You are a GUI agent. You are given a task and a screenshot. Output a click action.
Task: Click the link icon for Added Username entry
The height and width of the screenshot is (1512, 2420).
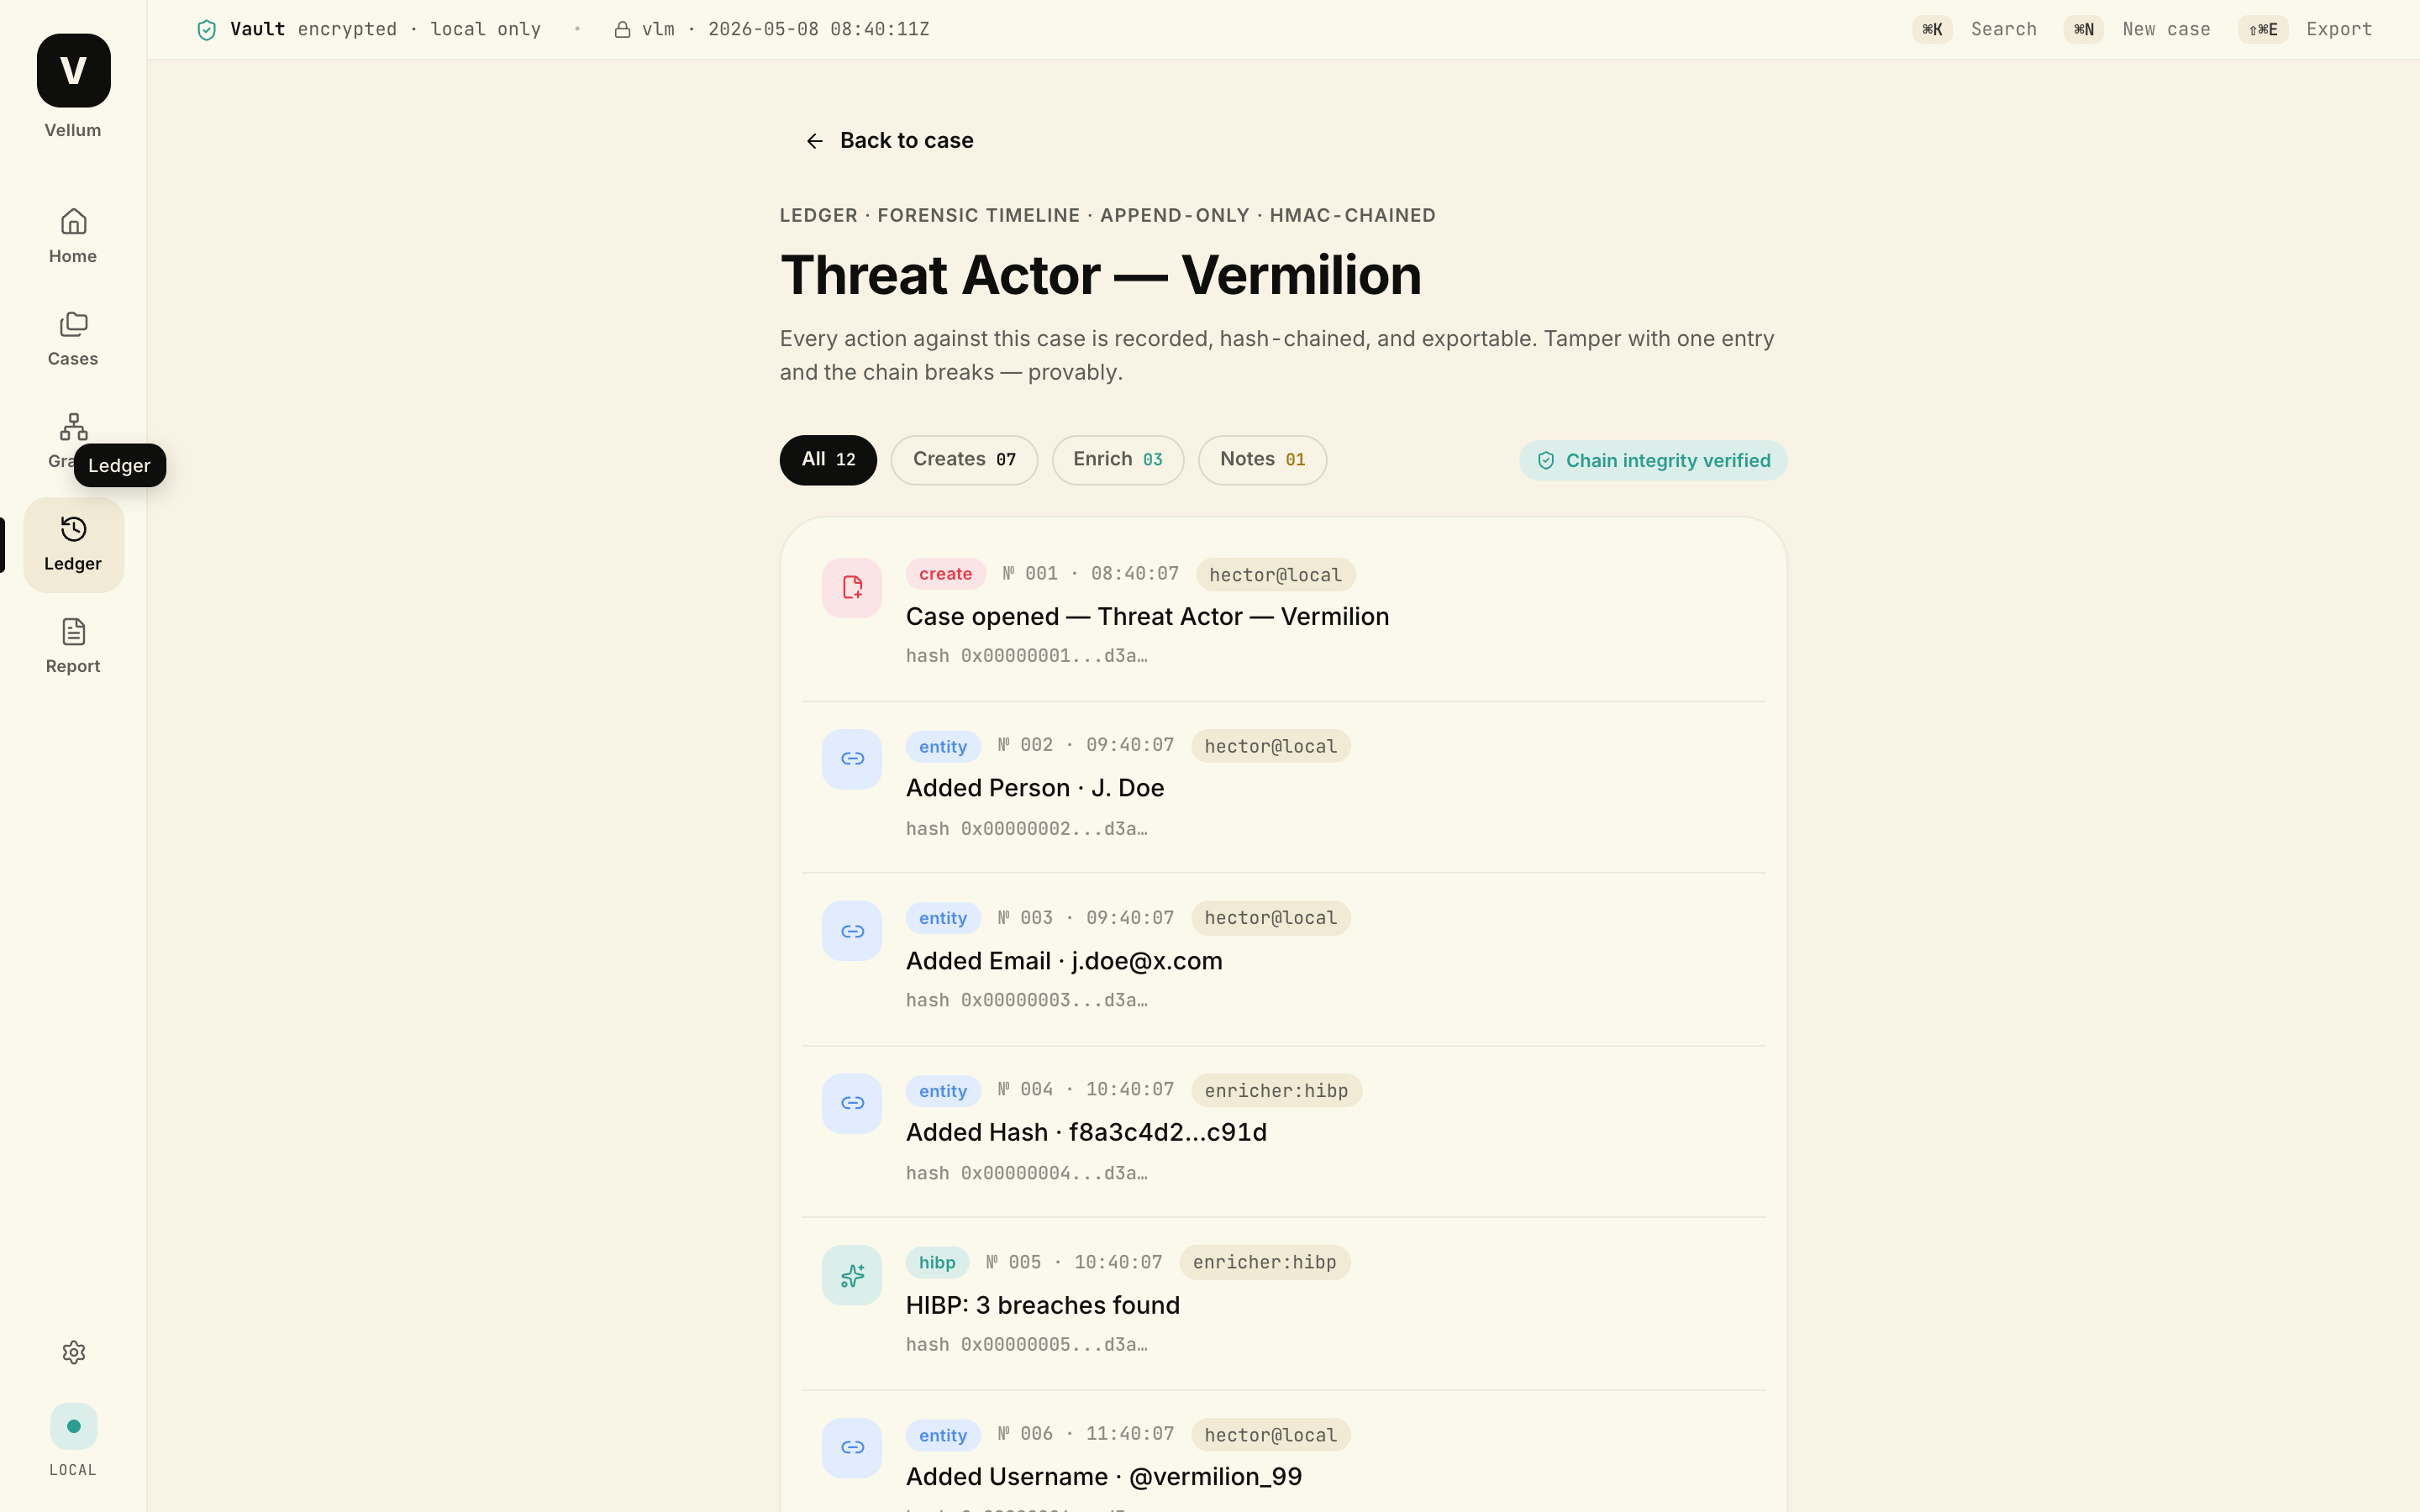[852, 1447]
